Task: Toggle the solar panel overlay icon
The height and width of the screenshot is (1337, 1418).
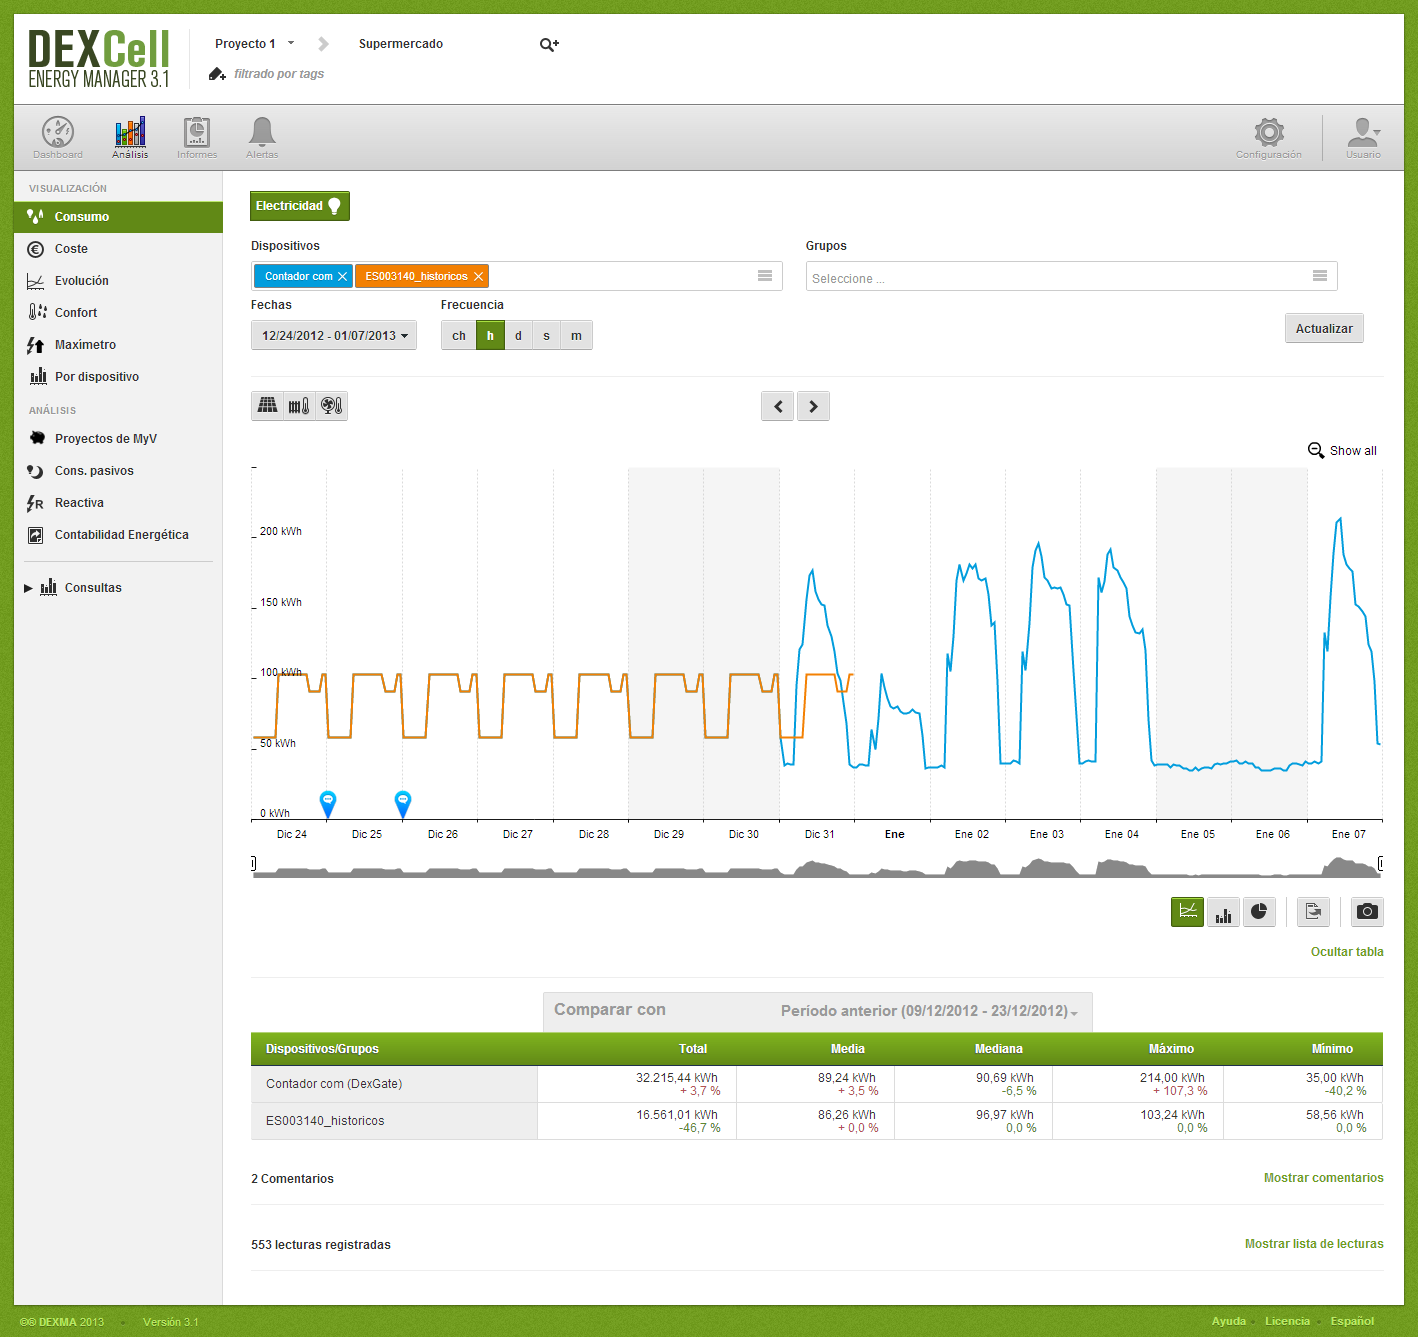Action: [x=267, y=406]
